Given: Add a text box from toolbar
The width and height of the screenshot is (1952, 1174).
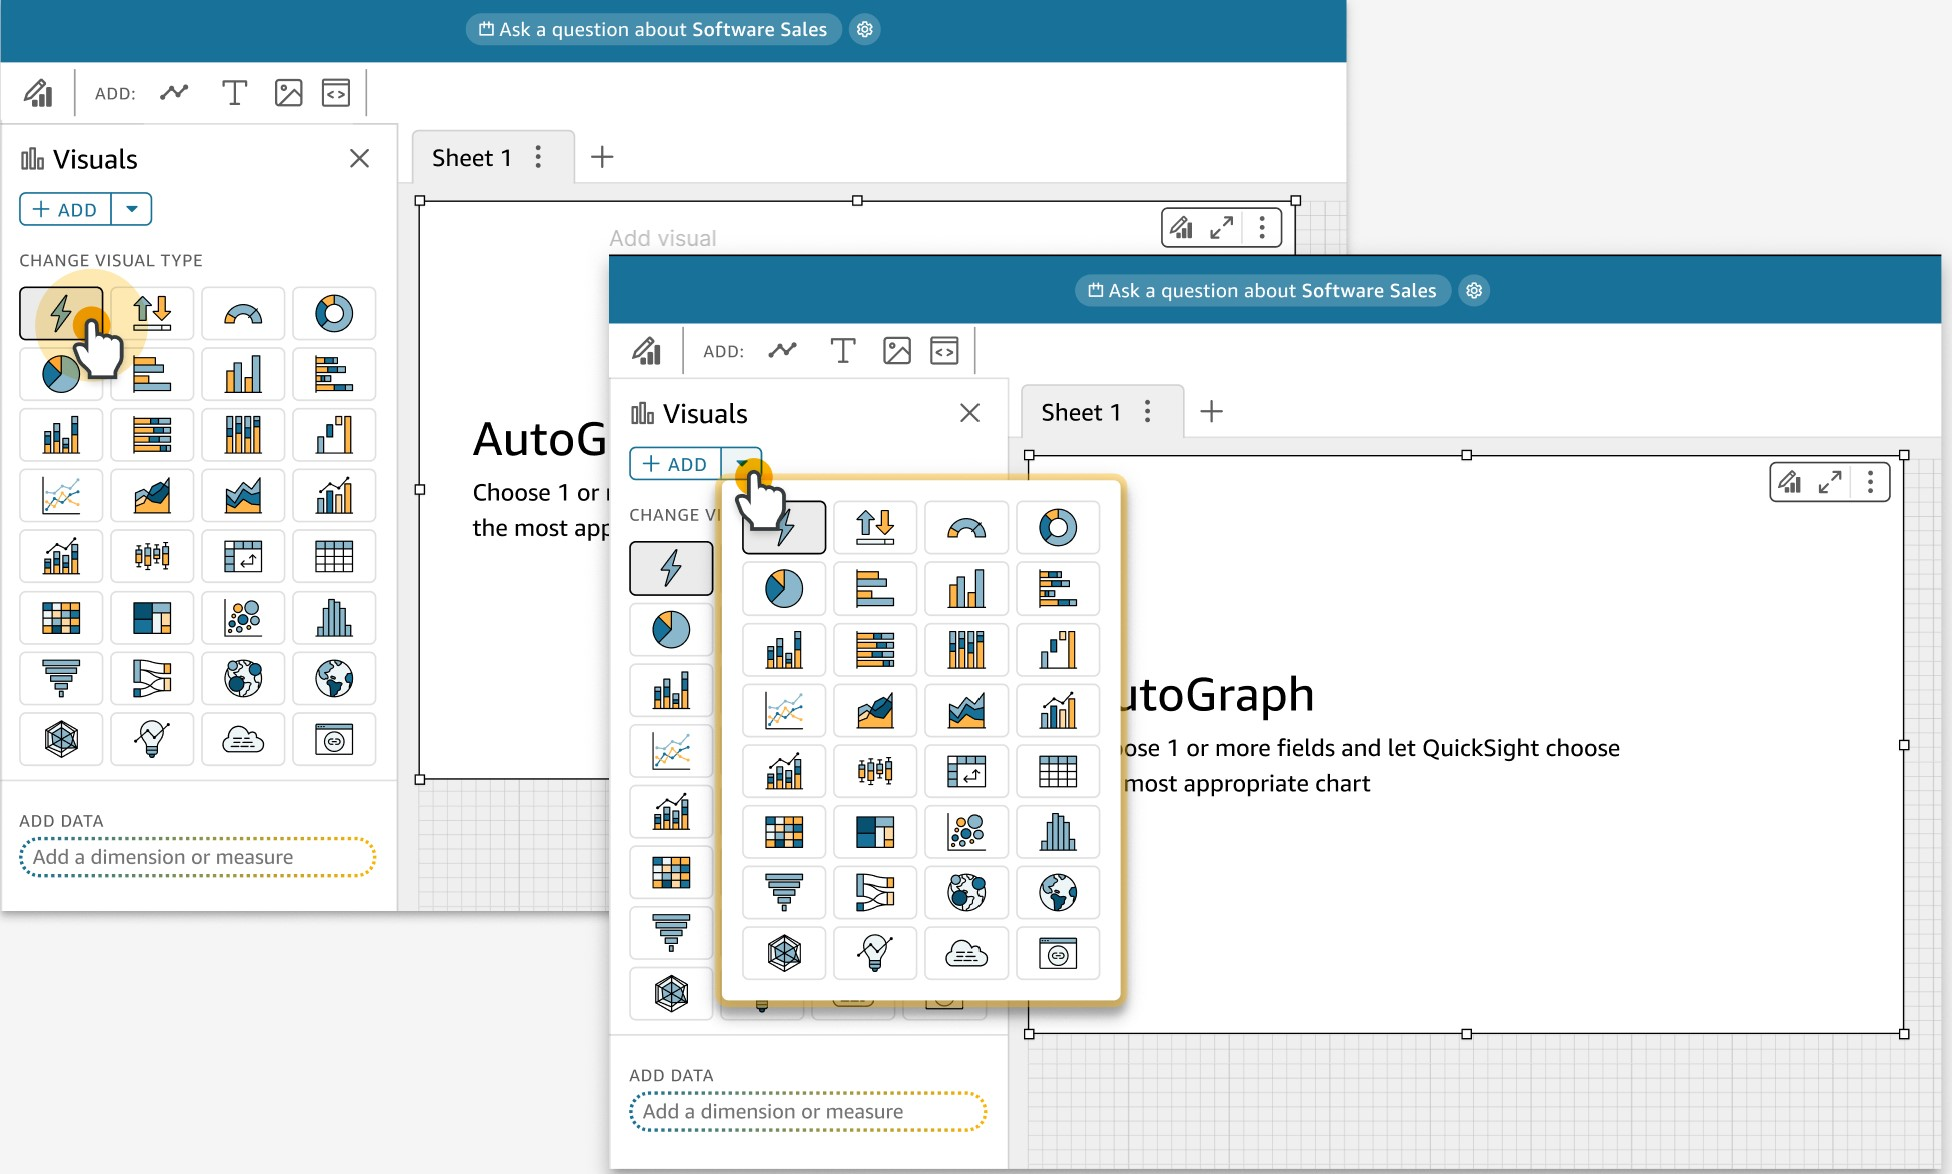Looking at the screenshot, I should (234, 93).
